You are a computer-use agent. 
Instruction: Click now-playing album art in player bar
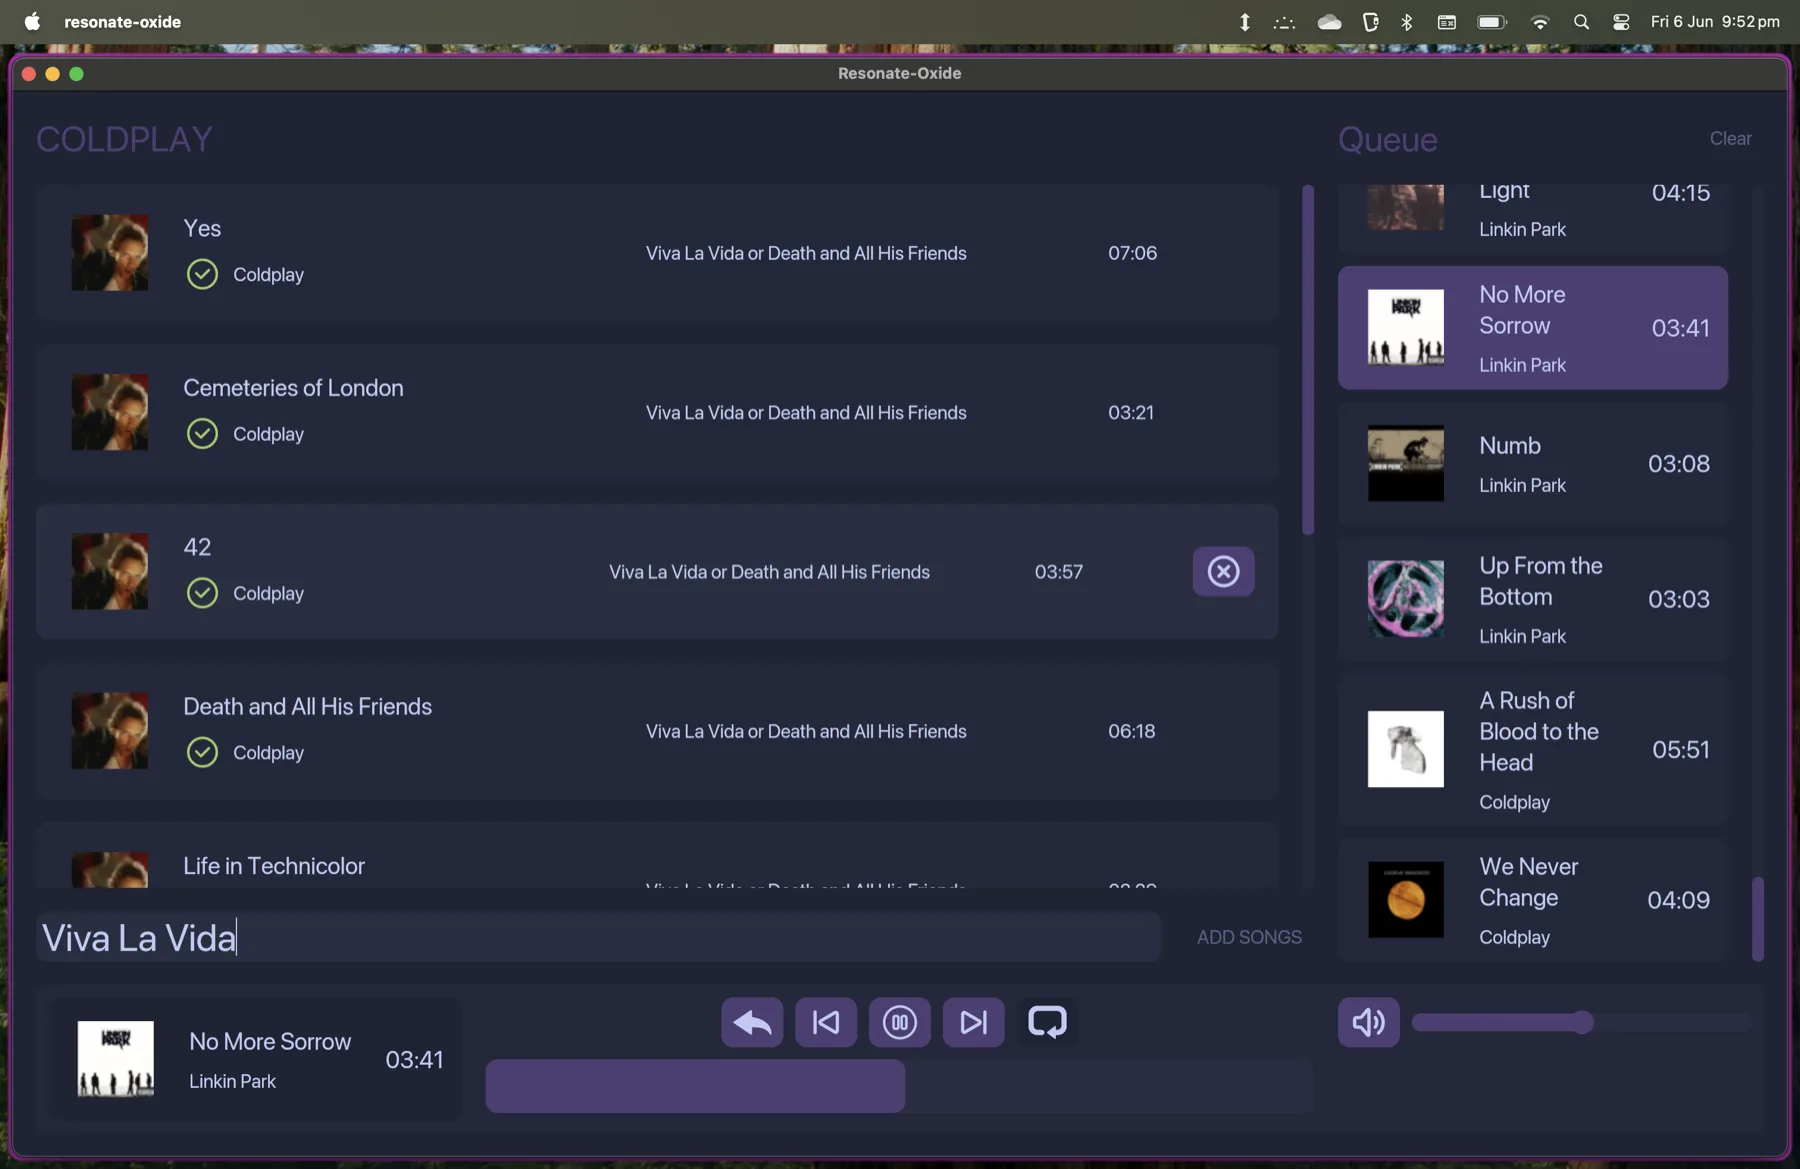click(115, 1059)
